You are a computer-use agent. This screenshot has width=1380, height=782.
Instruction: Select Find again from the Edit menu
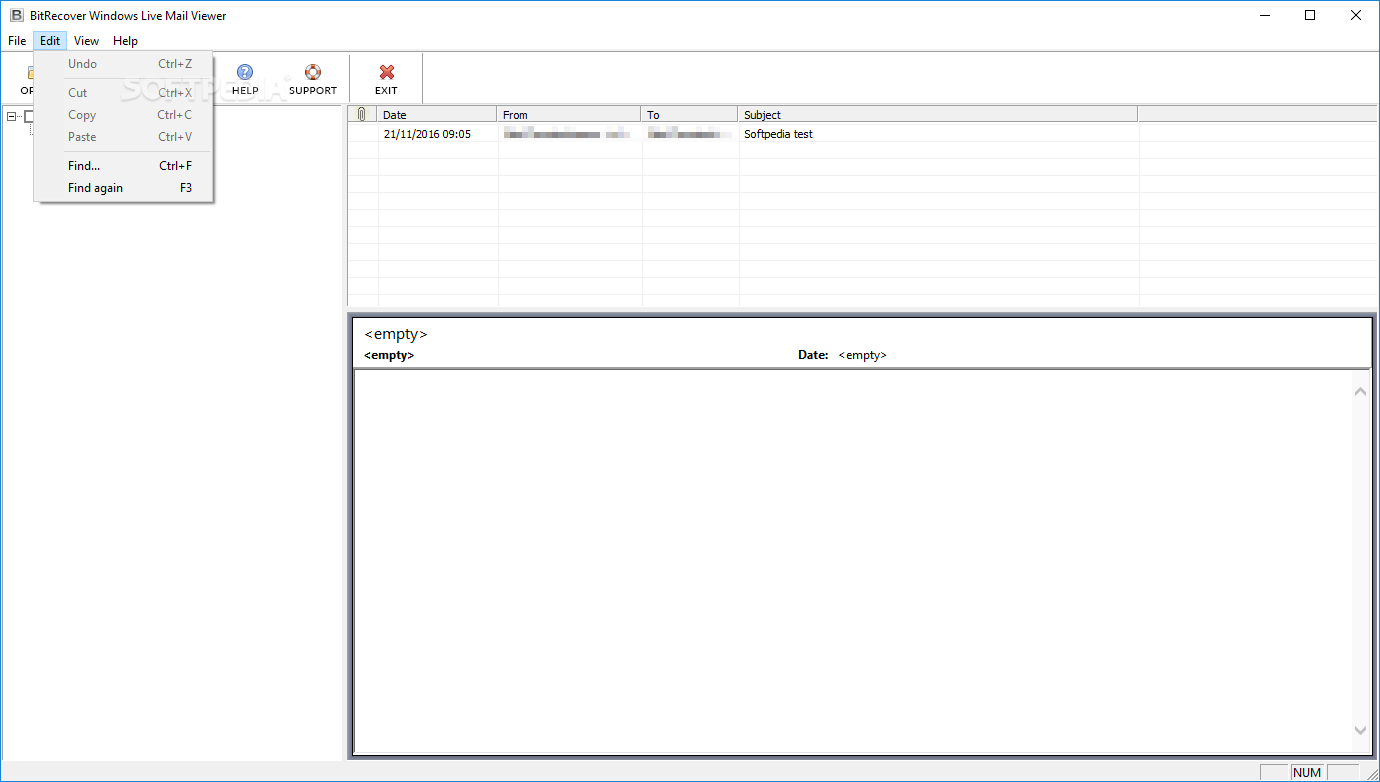[x=124, y=188]
